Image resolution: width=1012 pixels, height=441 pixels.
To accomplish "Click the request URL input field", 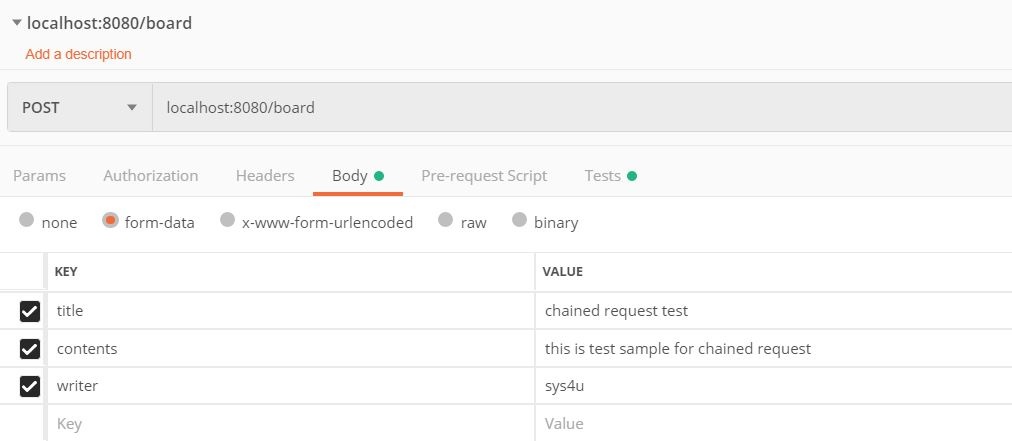I will [x=580, y=107].
